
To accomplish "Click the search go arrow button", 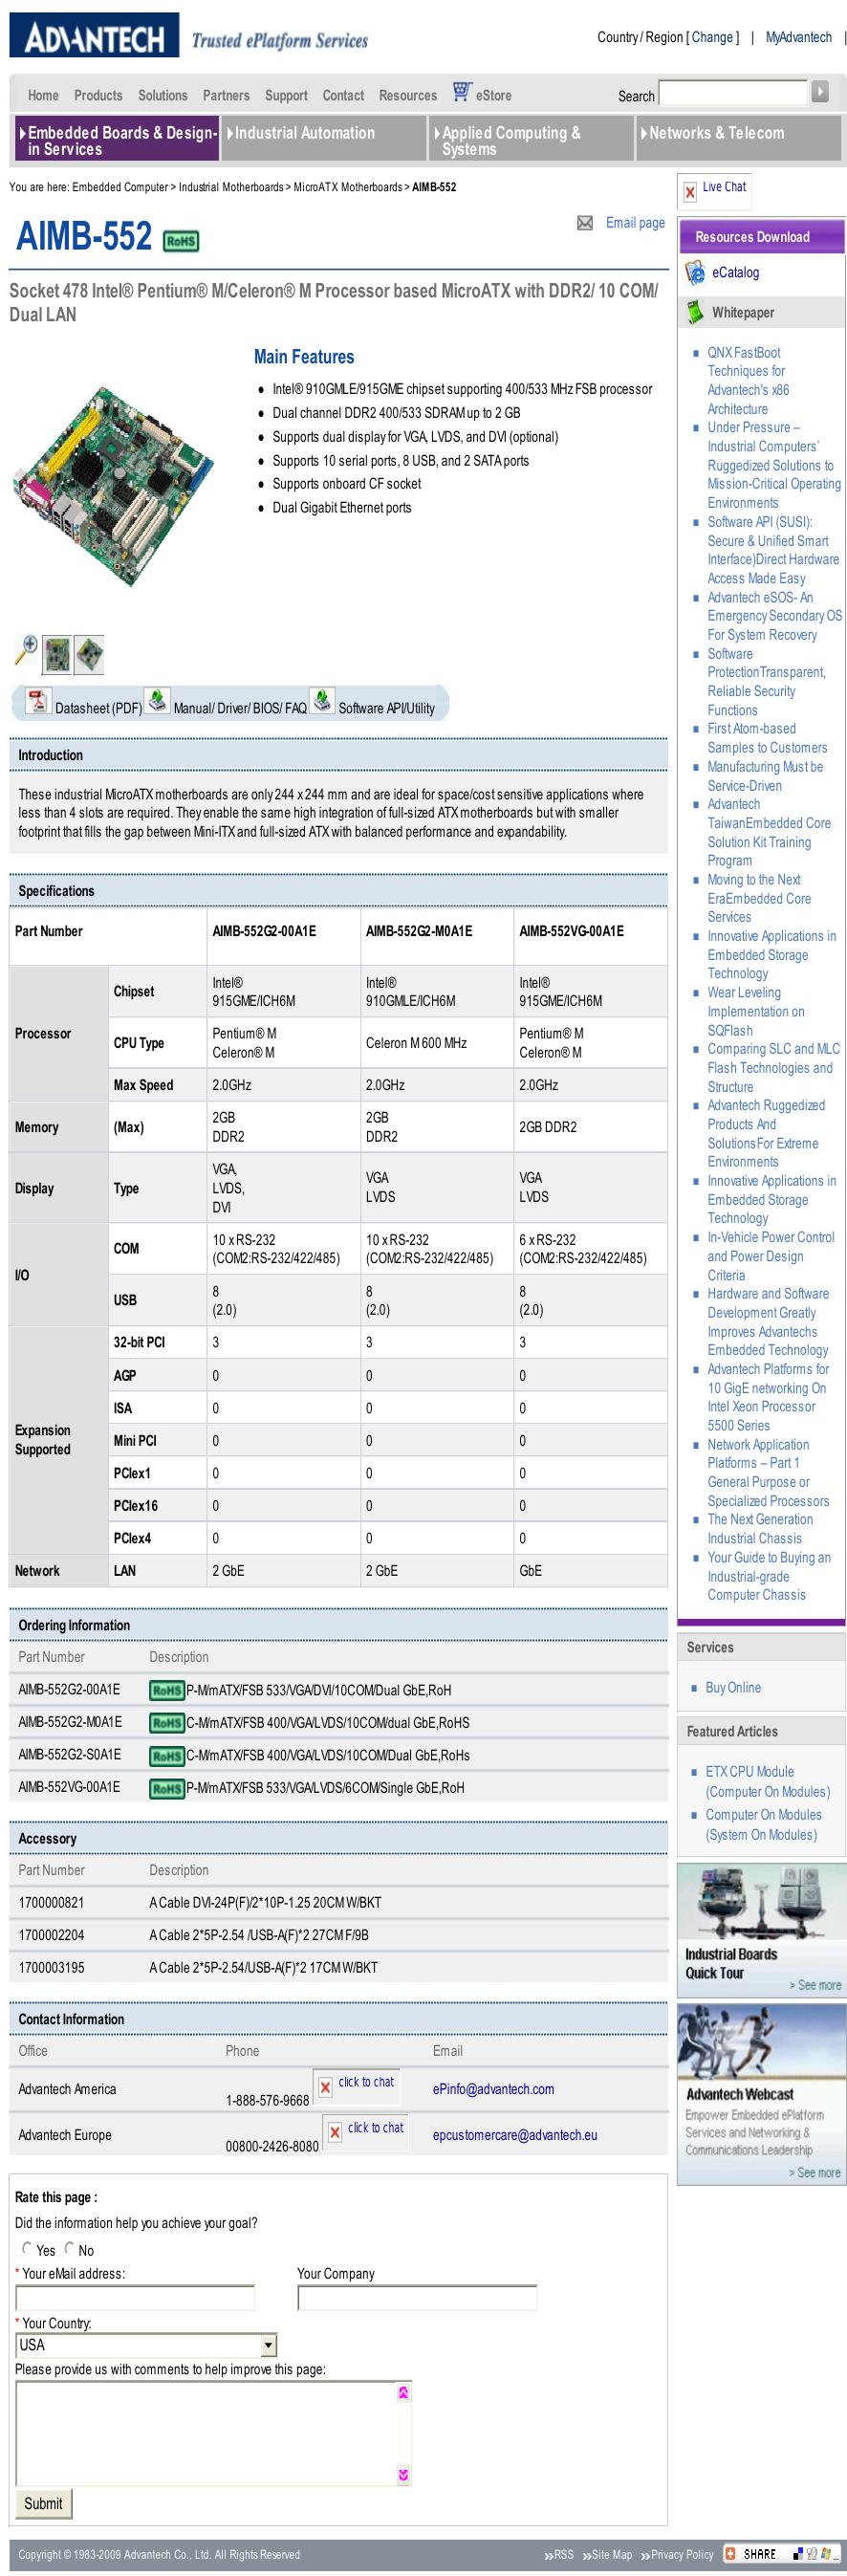I will click(820, 92).
